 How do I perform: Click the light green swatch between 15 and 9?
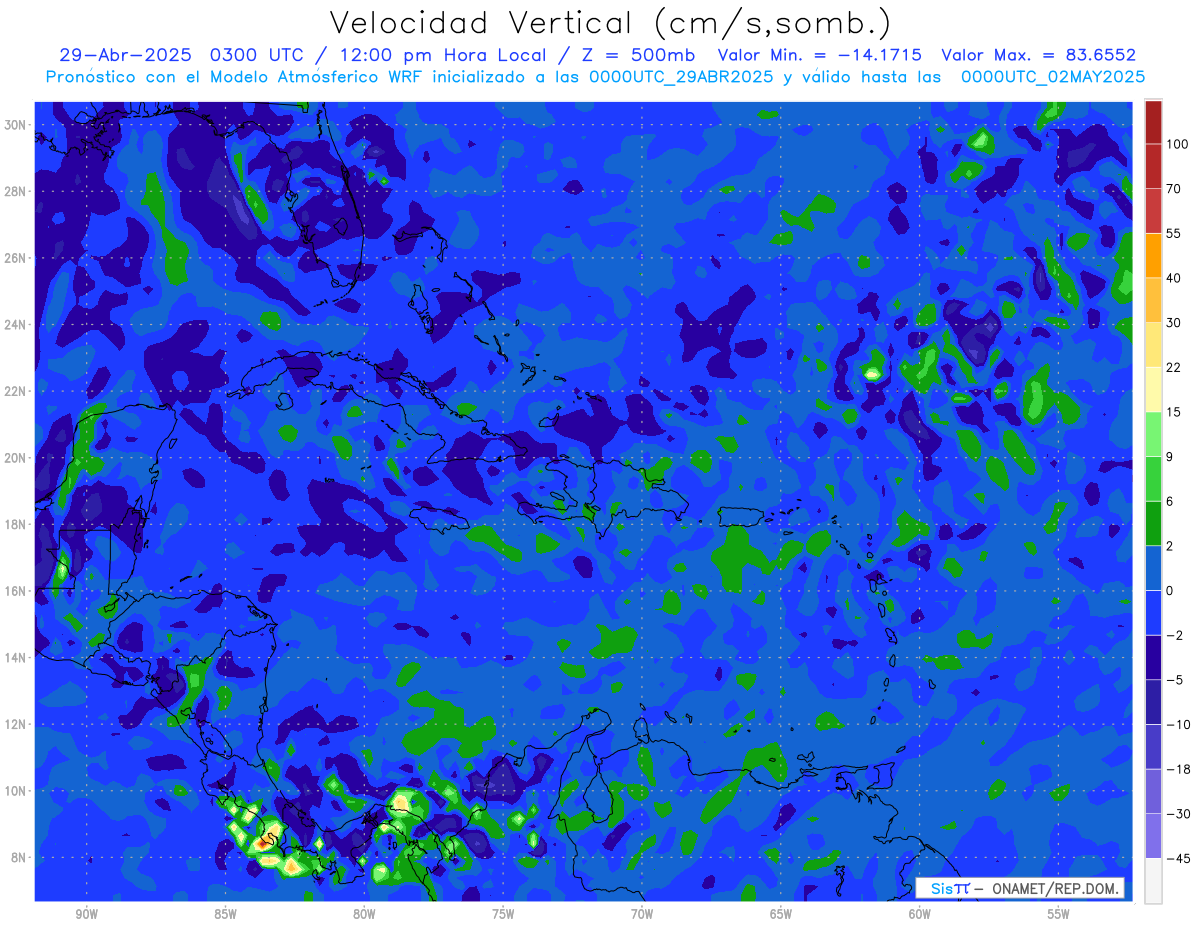point(1153,433)
